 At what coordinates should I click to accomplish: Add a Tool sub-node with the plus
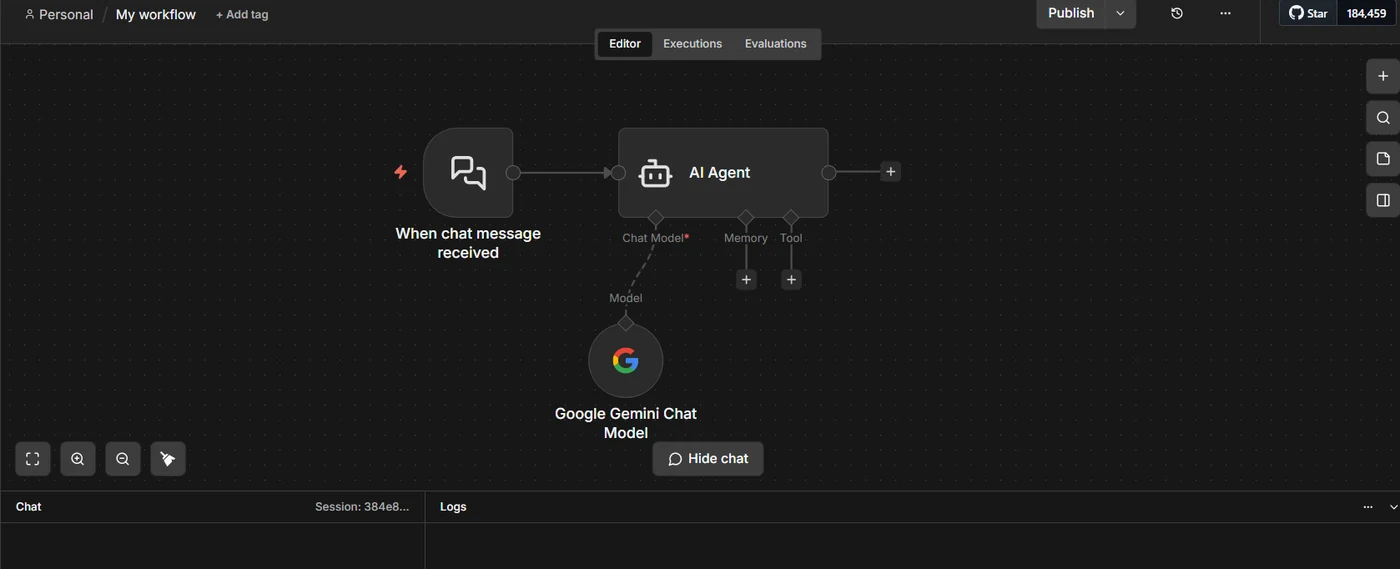point(791,280)
